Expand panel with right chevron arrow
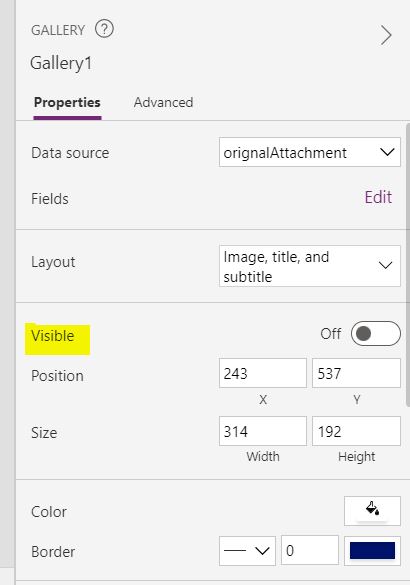The height and width of the screenshot is (585, 410). coord(386,35)
